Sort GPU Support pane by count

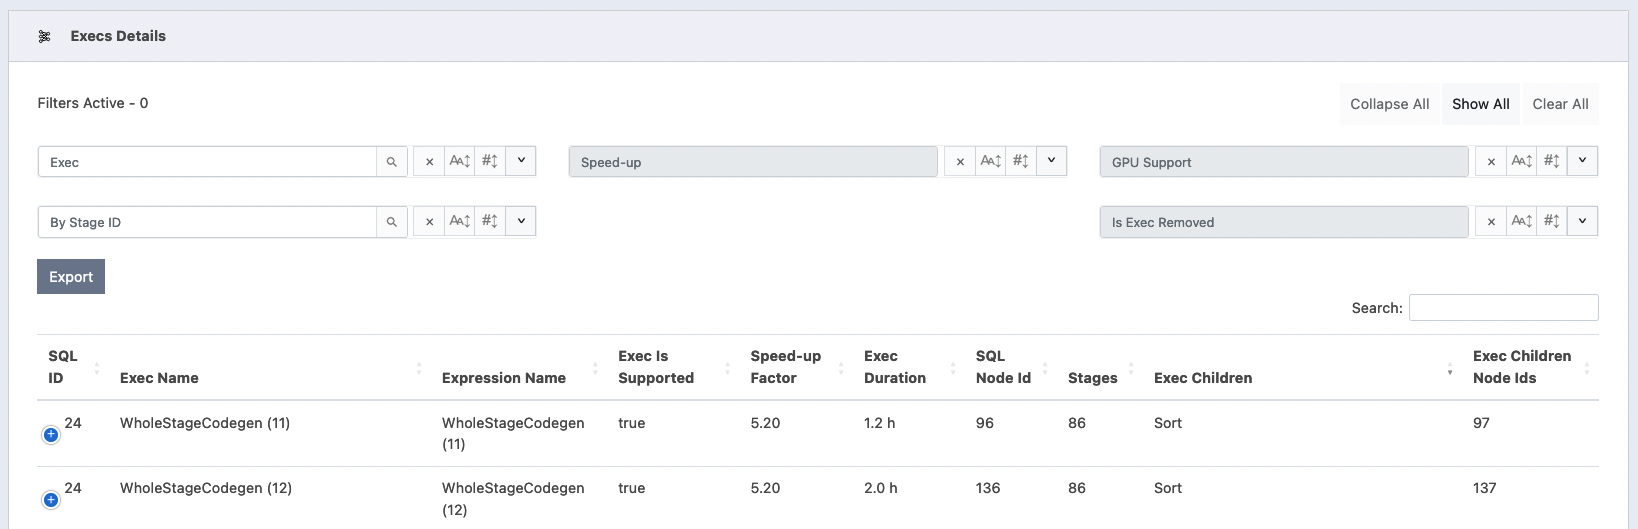1552,161
